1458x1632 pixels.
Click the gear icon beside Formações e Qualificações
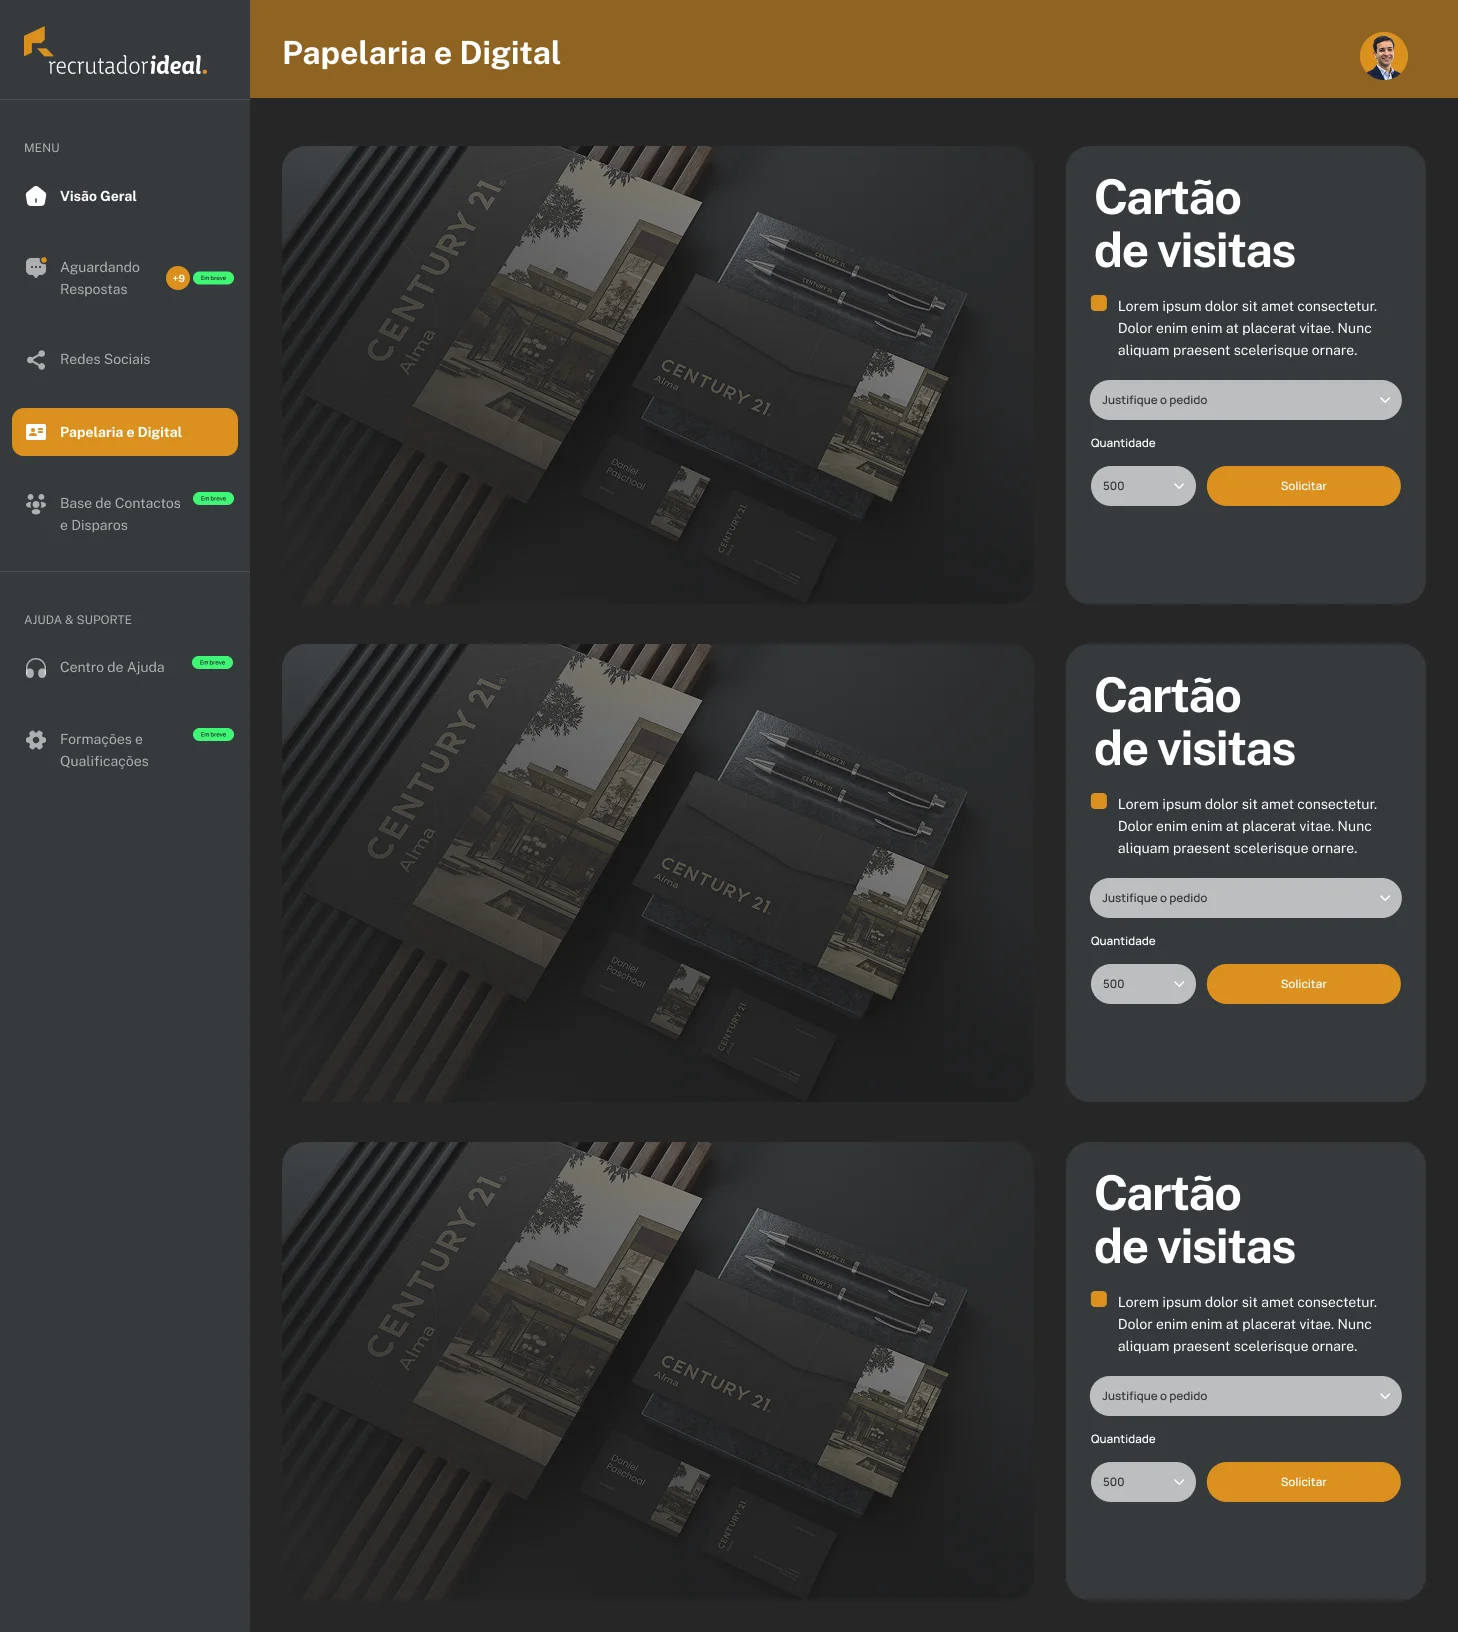pyautogui.click(x=36, y=740)
